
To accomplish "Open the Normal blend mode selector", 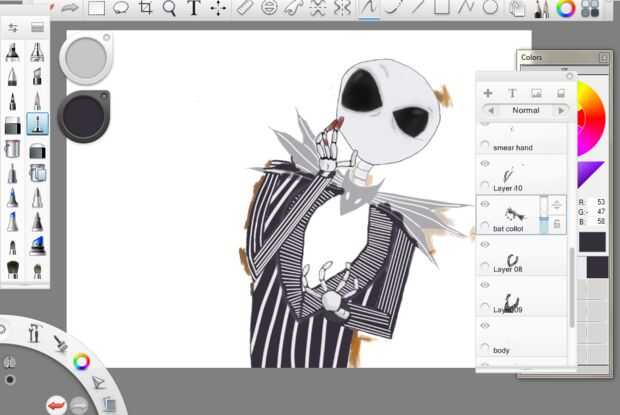I will (525, 110).
